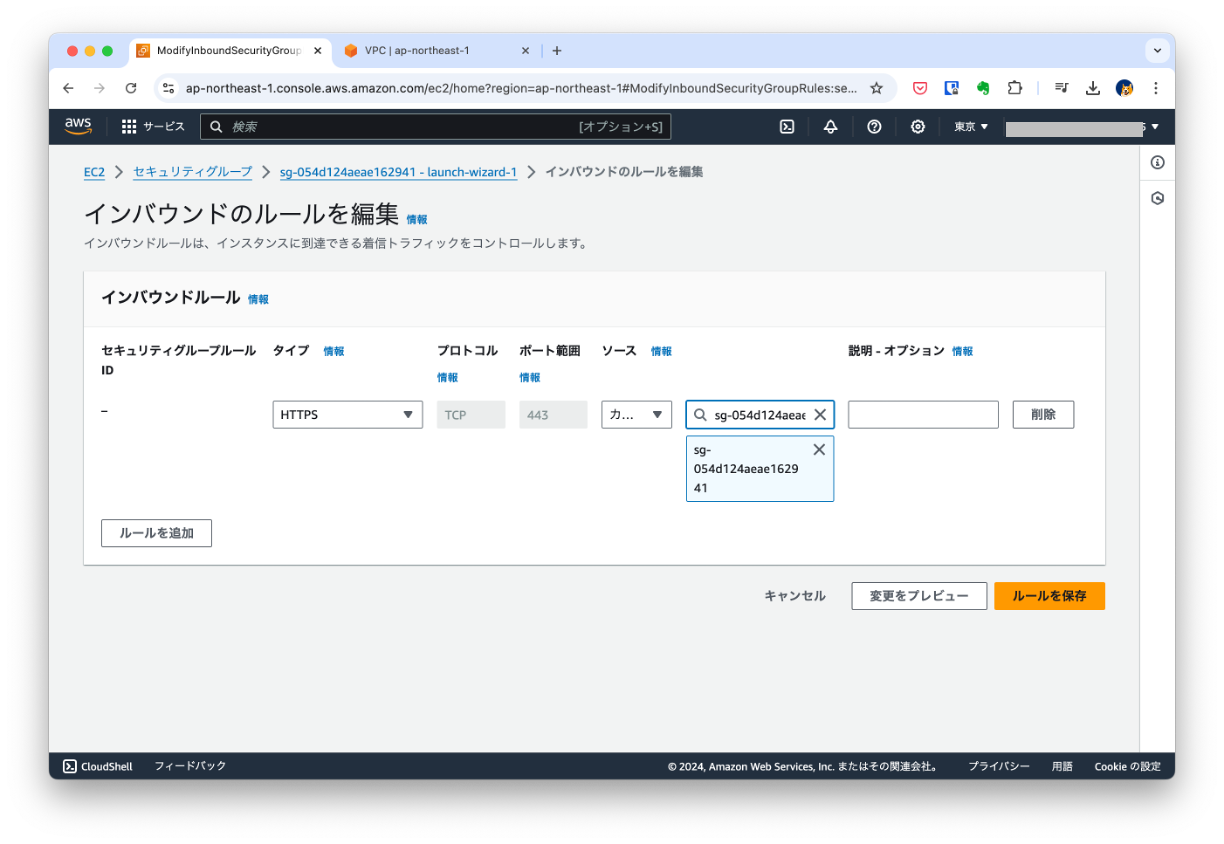1224x844 pixels.
Task: Focus the source security group search field
Action: [760, 415]
